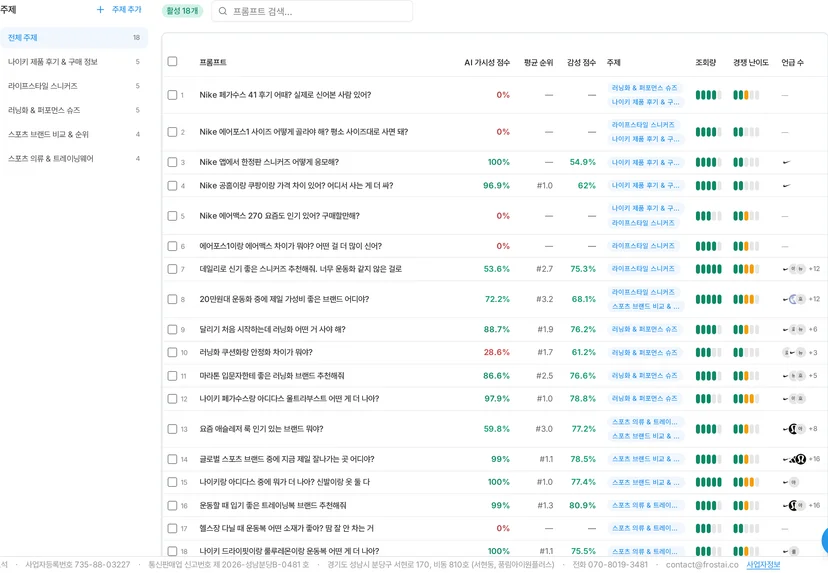Click competition difficulty bars in row 8
The image size is (828, 573).
pos(746,299)
